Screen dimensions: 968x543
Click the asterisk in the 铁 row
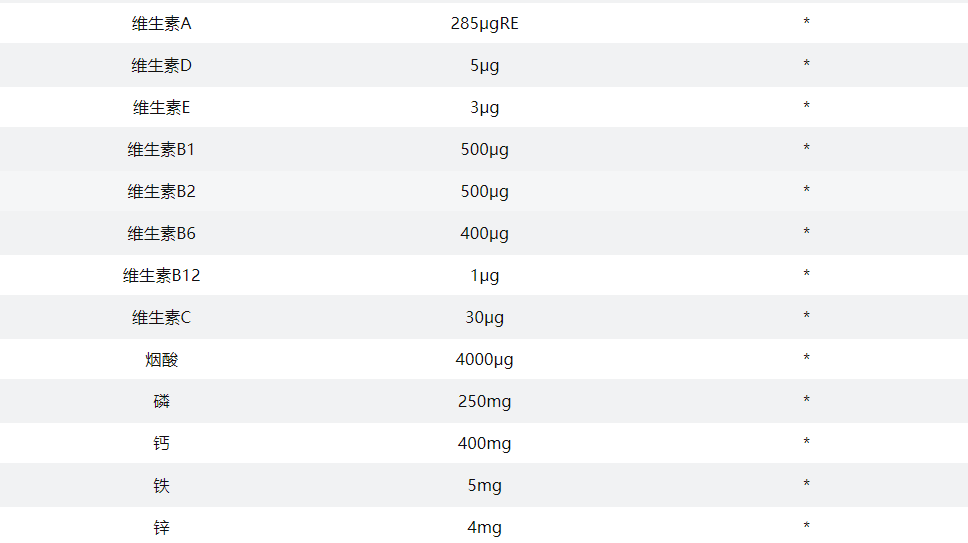pyautogui.click(x=806, y=486)
